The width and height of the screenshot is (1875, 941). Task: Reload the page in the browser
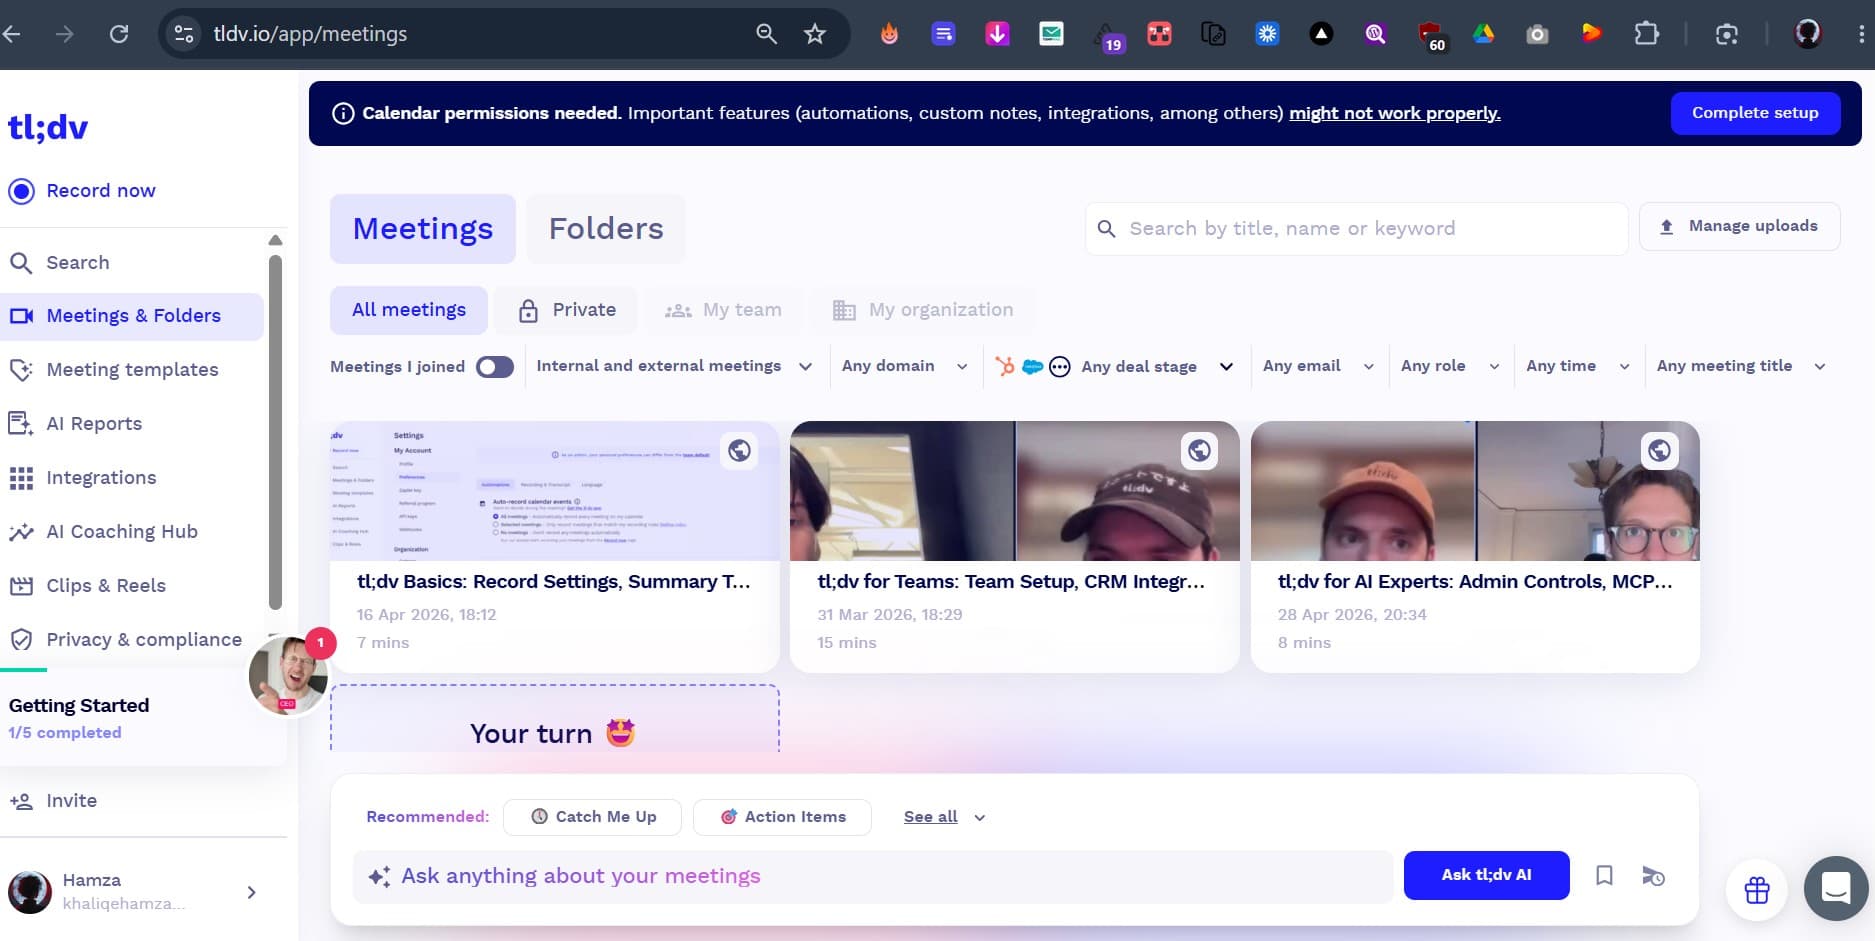[x=119, y=34]
